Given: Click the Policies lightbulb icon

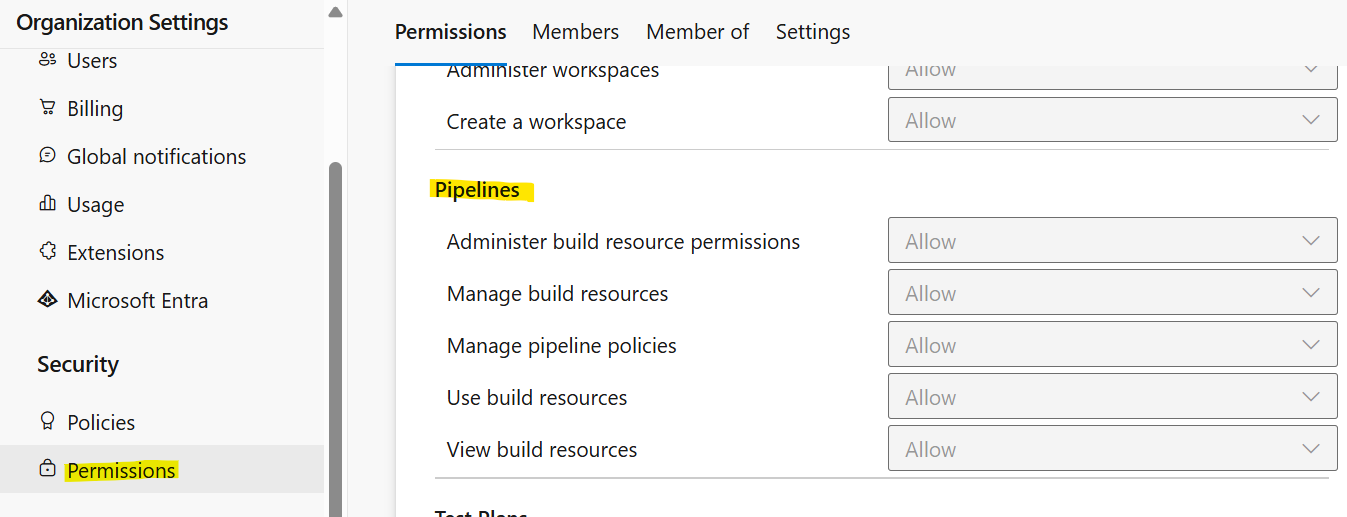Looking at the screenshot, I should coord(47,421).
